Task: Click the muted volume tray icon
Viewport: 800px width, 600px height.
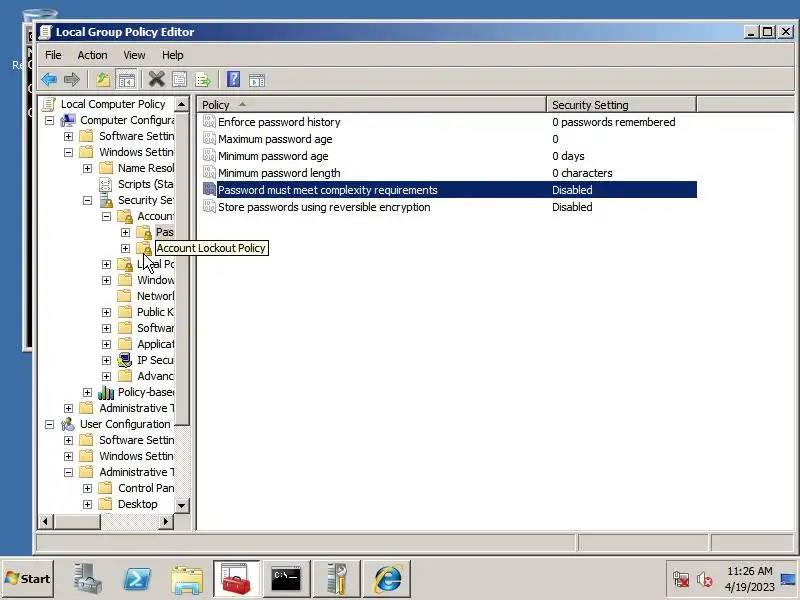Action: click(705, 579)
